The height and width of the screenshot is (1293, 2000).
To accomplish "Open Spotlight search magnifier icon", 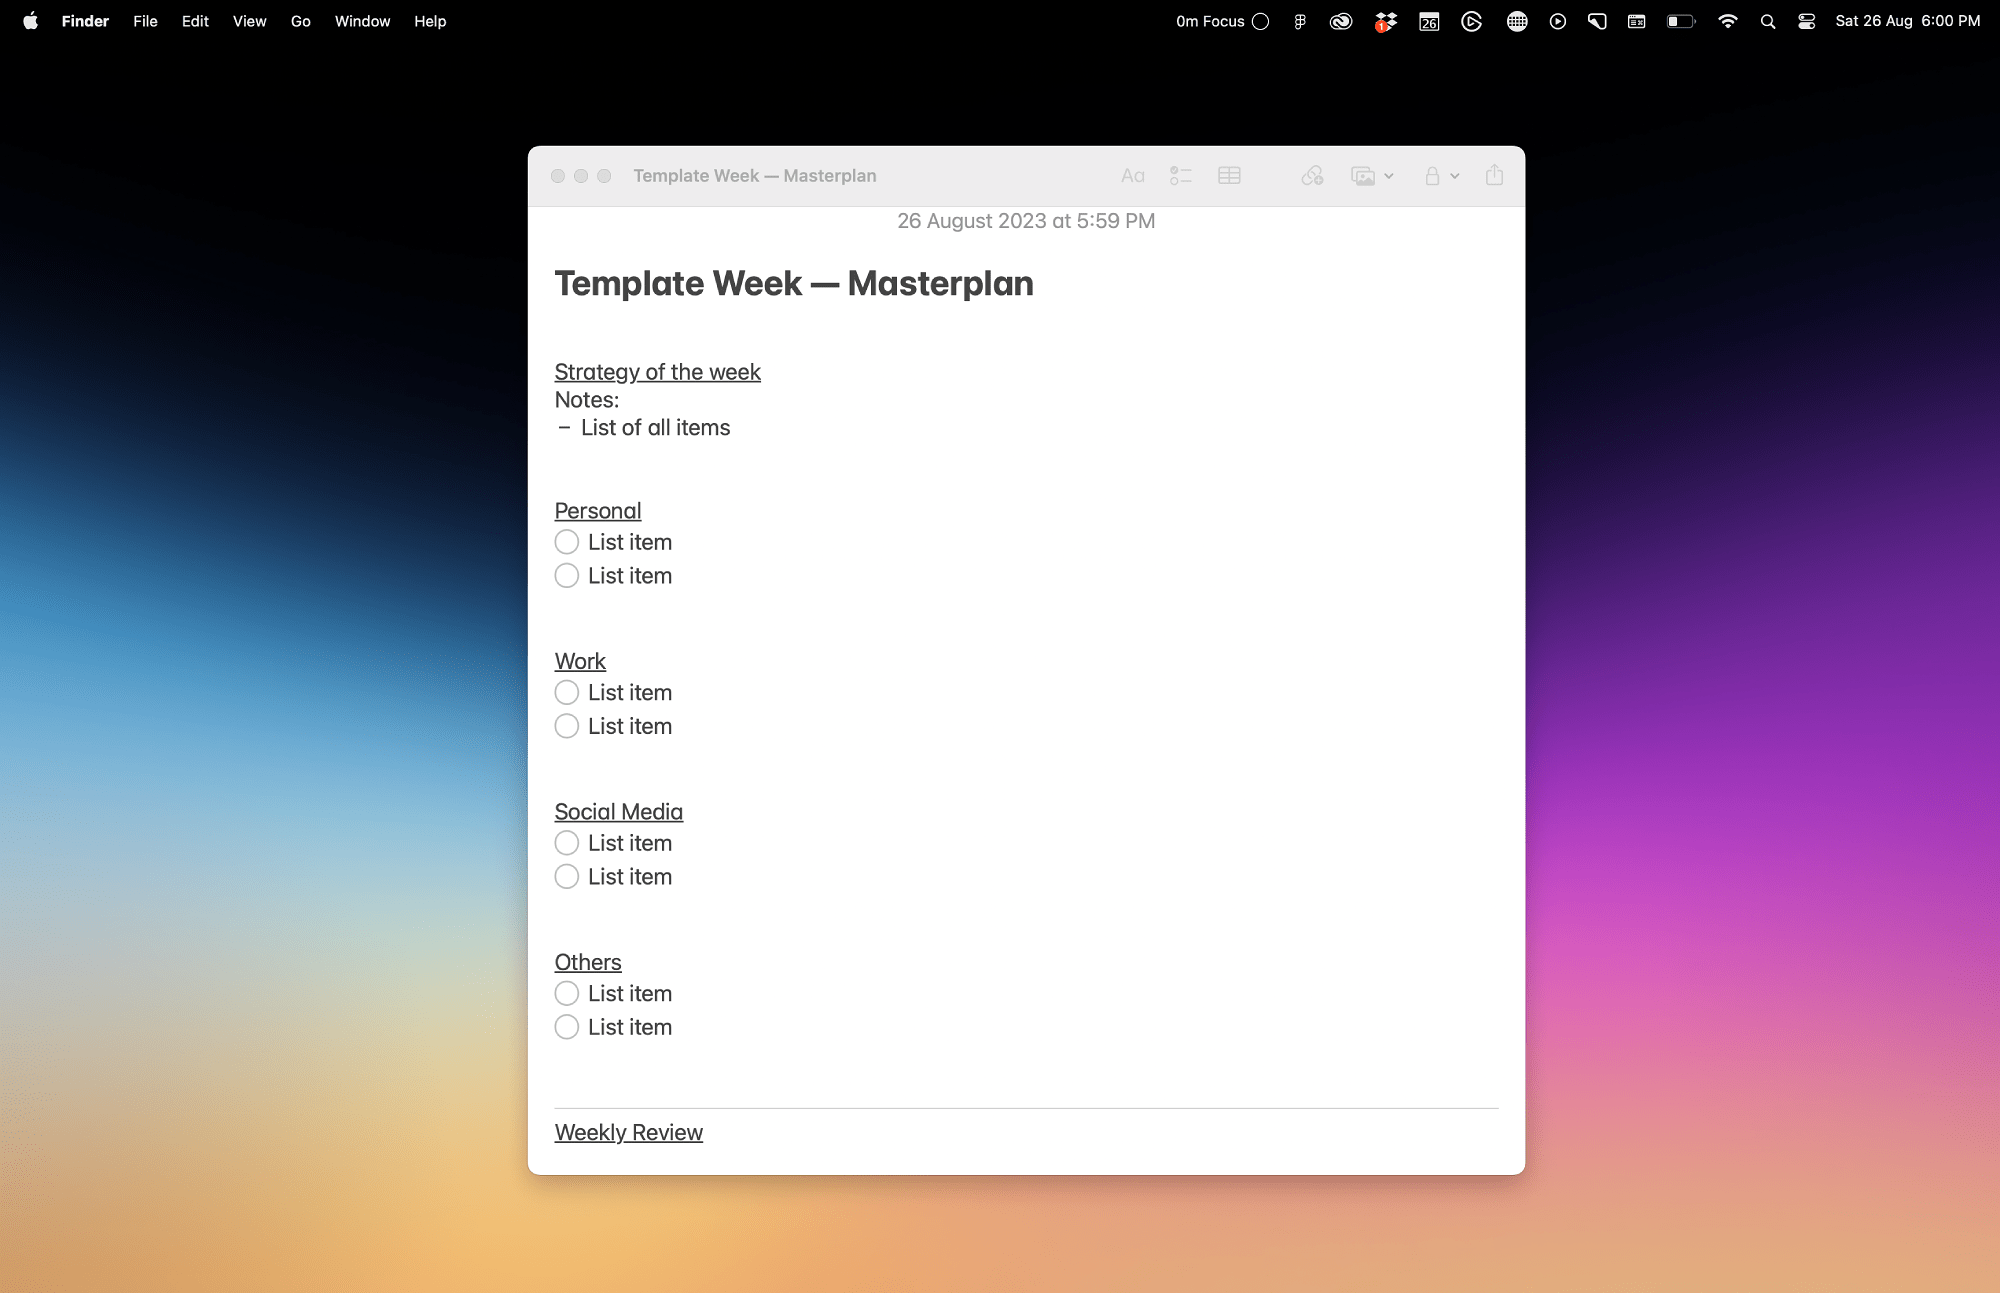I will click(1767, 21).
